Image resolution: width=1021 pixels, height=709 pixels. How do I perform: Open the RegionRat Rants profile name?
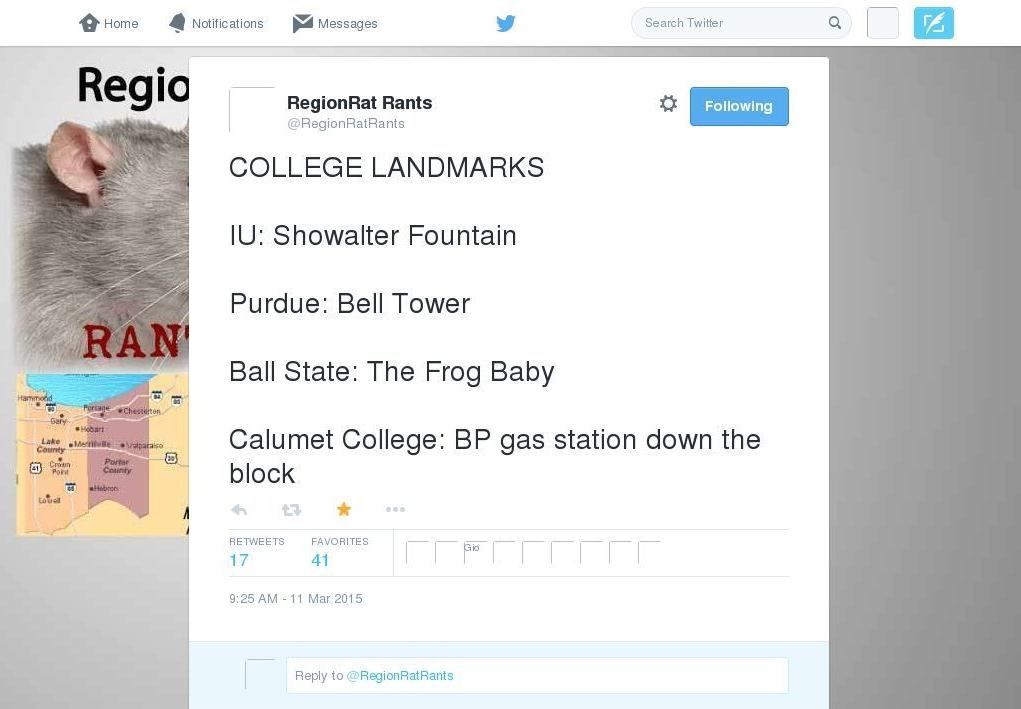click(359, 103)
